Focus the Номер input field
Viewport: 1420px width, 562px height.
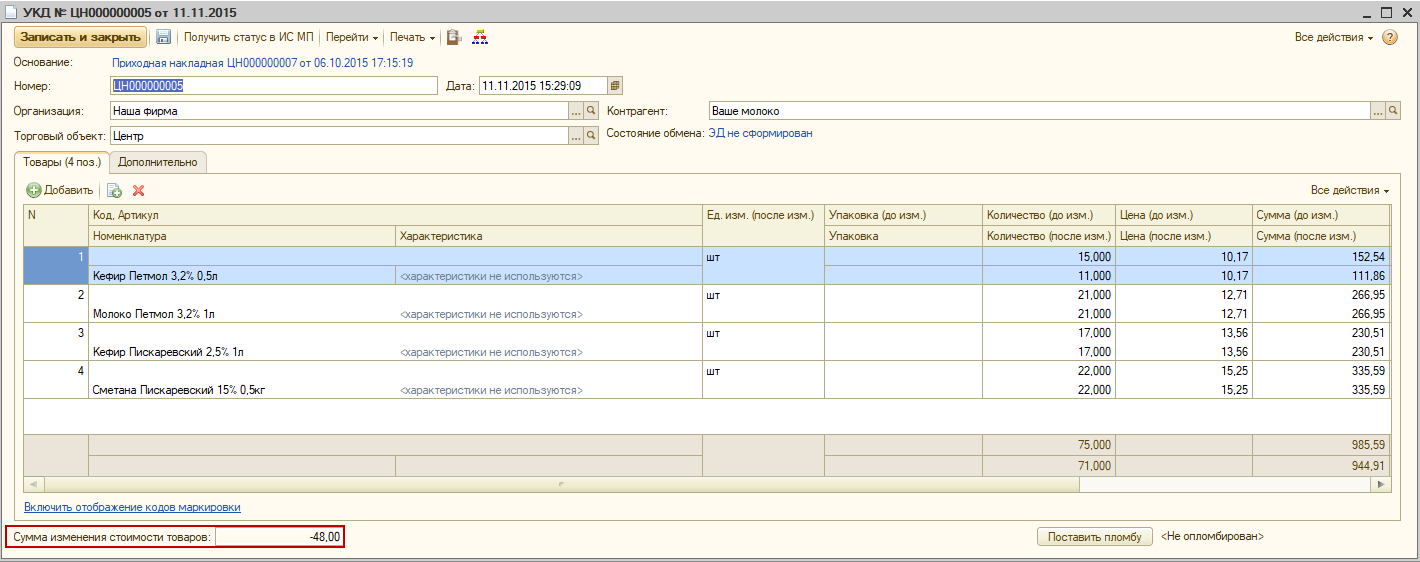point(274,86)
